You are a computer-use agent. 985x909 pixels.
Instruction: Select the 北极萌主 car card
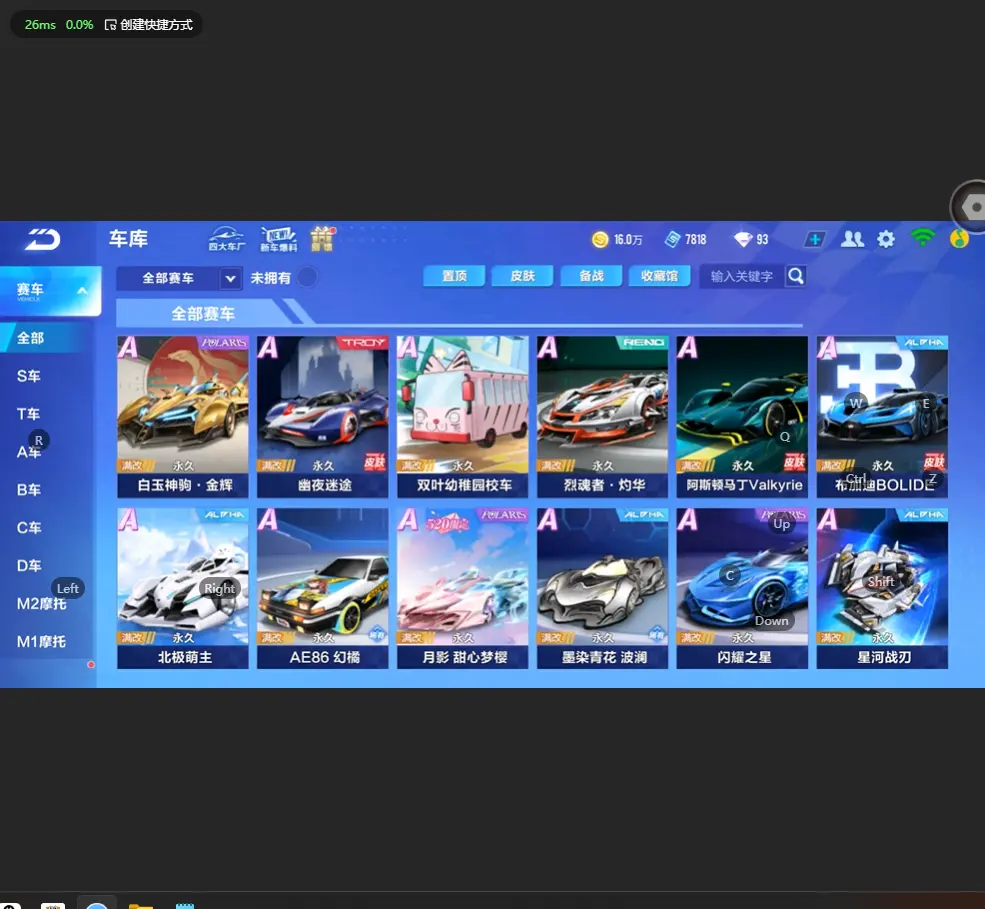click(183, 589)
